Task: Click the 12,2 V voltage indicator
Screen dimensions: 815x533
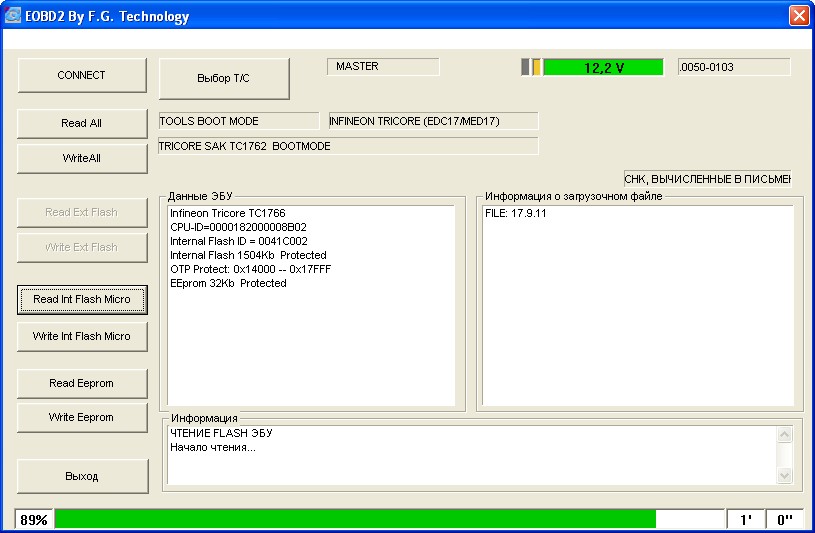Action: click(603, 68)
